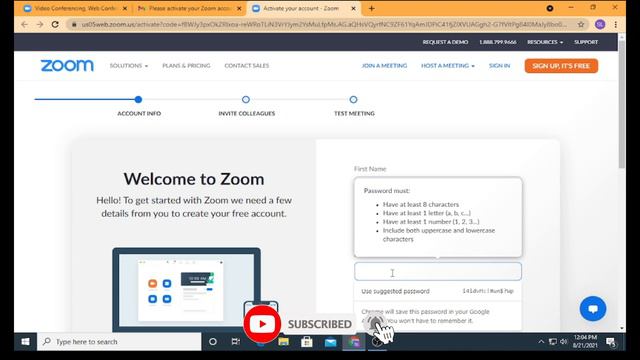Viewport: 640px width, 360px height.
Task: Click the Cortana circle icon
Action: 213,342
